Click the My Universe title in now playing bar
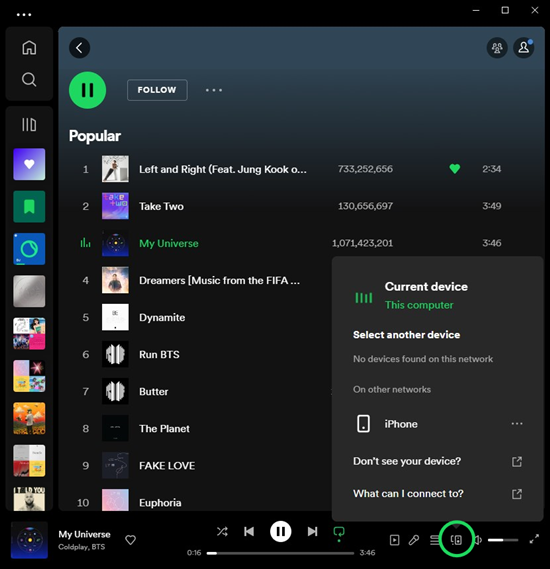This screenshot has width=550, height=569. pyautogui.click(x=84, y=534)
